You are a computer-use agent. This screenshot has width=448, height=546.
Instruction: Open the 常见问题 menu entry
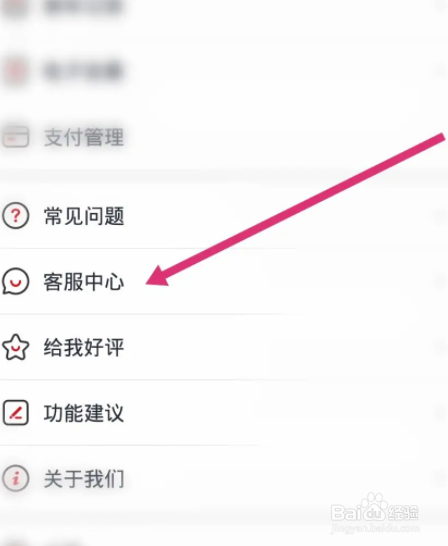tap(224, 216)
